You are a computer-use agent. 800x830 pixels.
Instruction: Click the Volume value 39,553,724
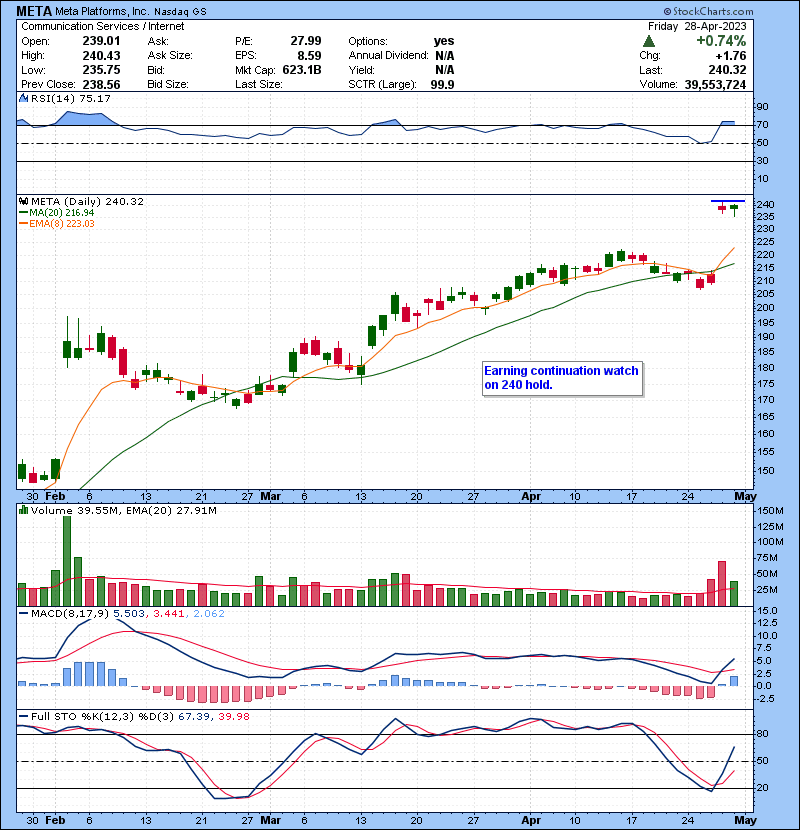pos(715,85)
